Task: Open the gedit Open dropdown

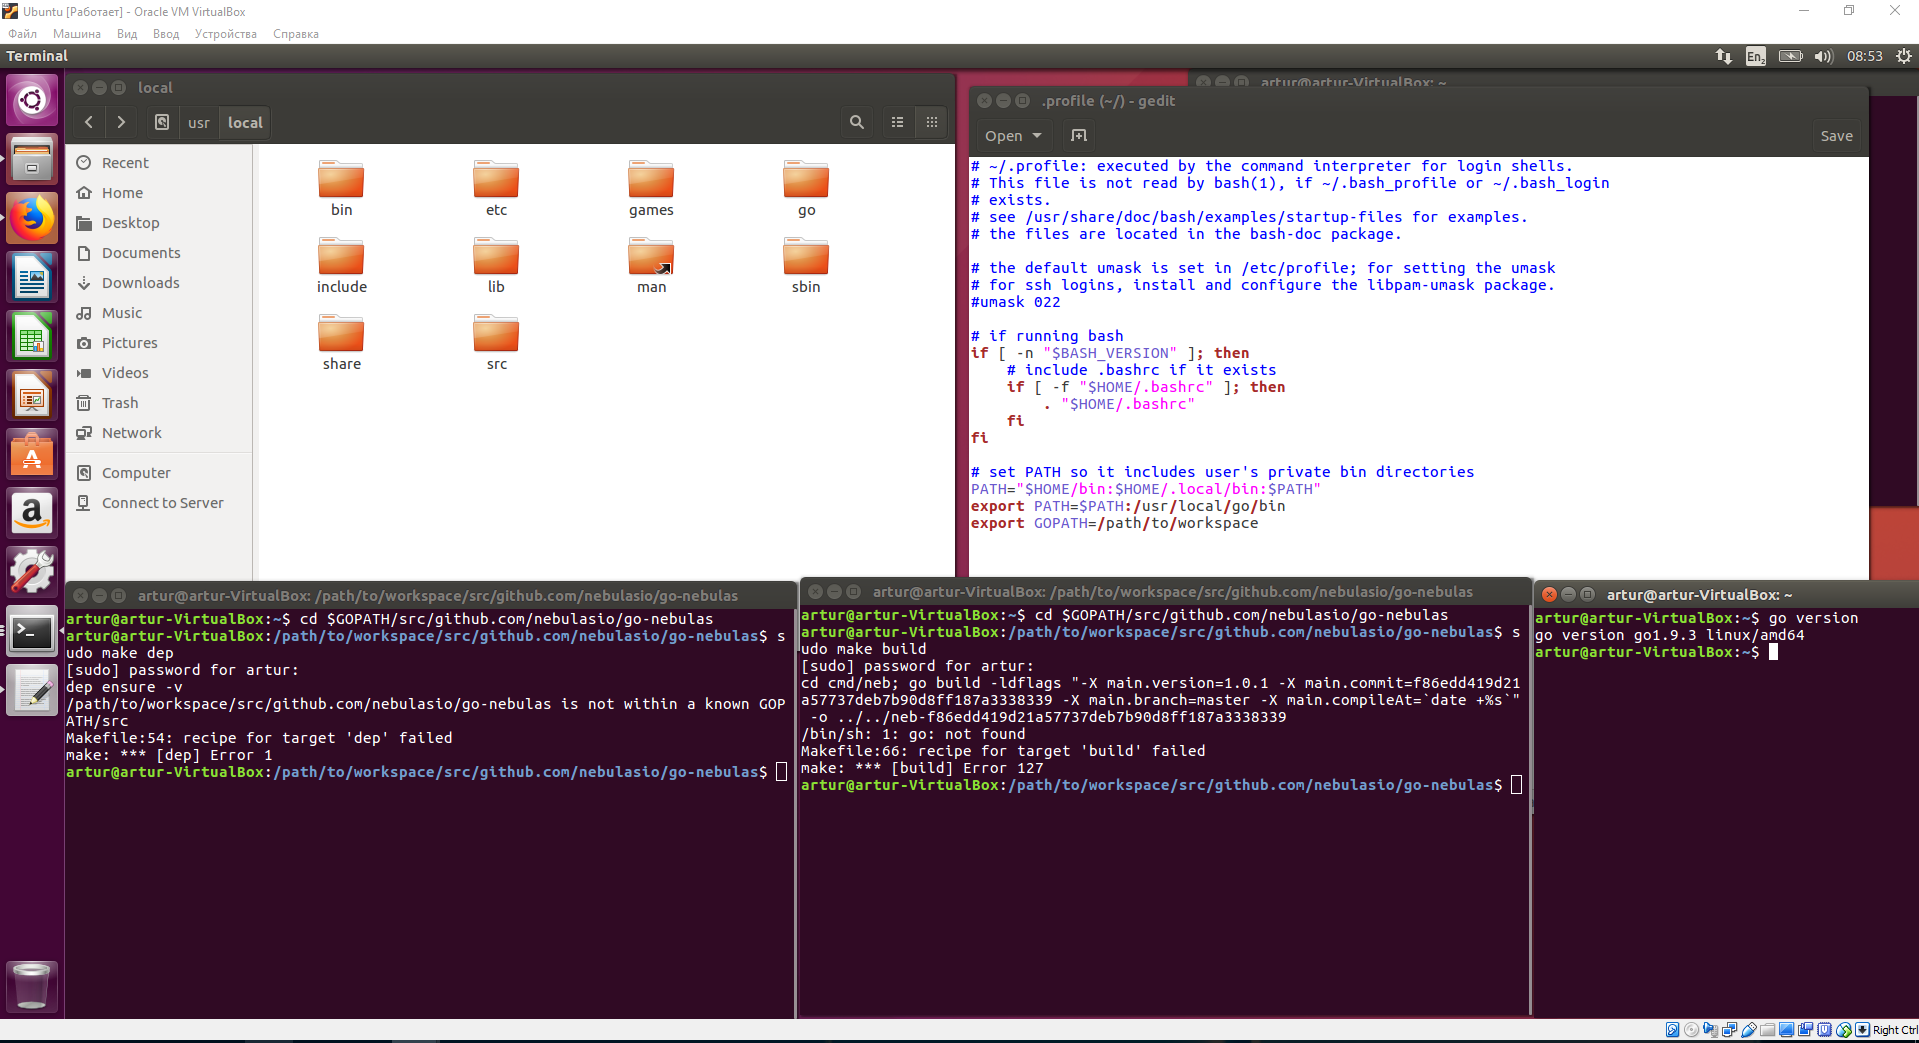Action: pos(1012,135)
